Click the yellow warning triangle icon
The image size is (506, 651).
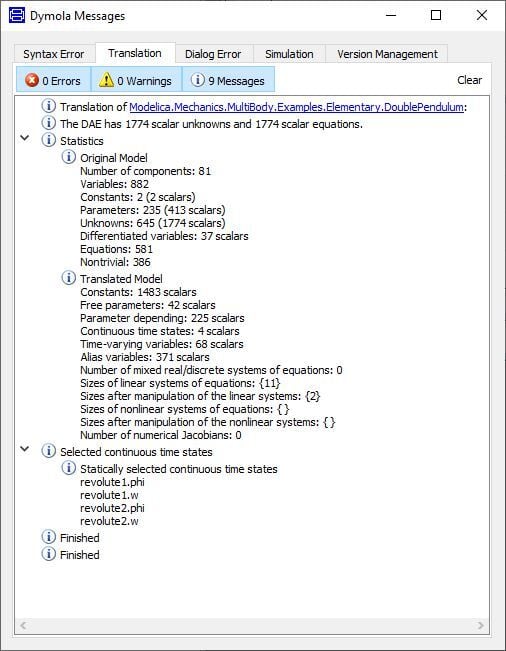pos(106,80)
